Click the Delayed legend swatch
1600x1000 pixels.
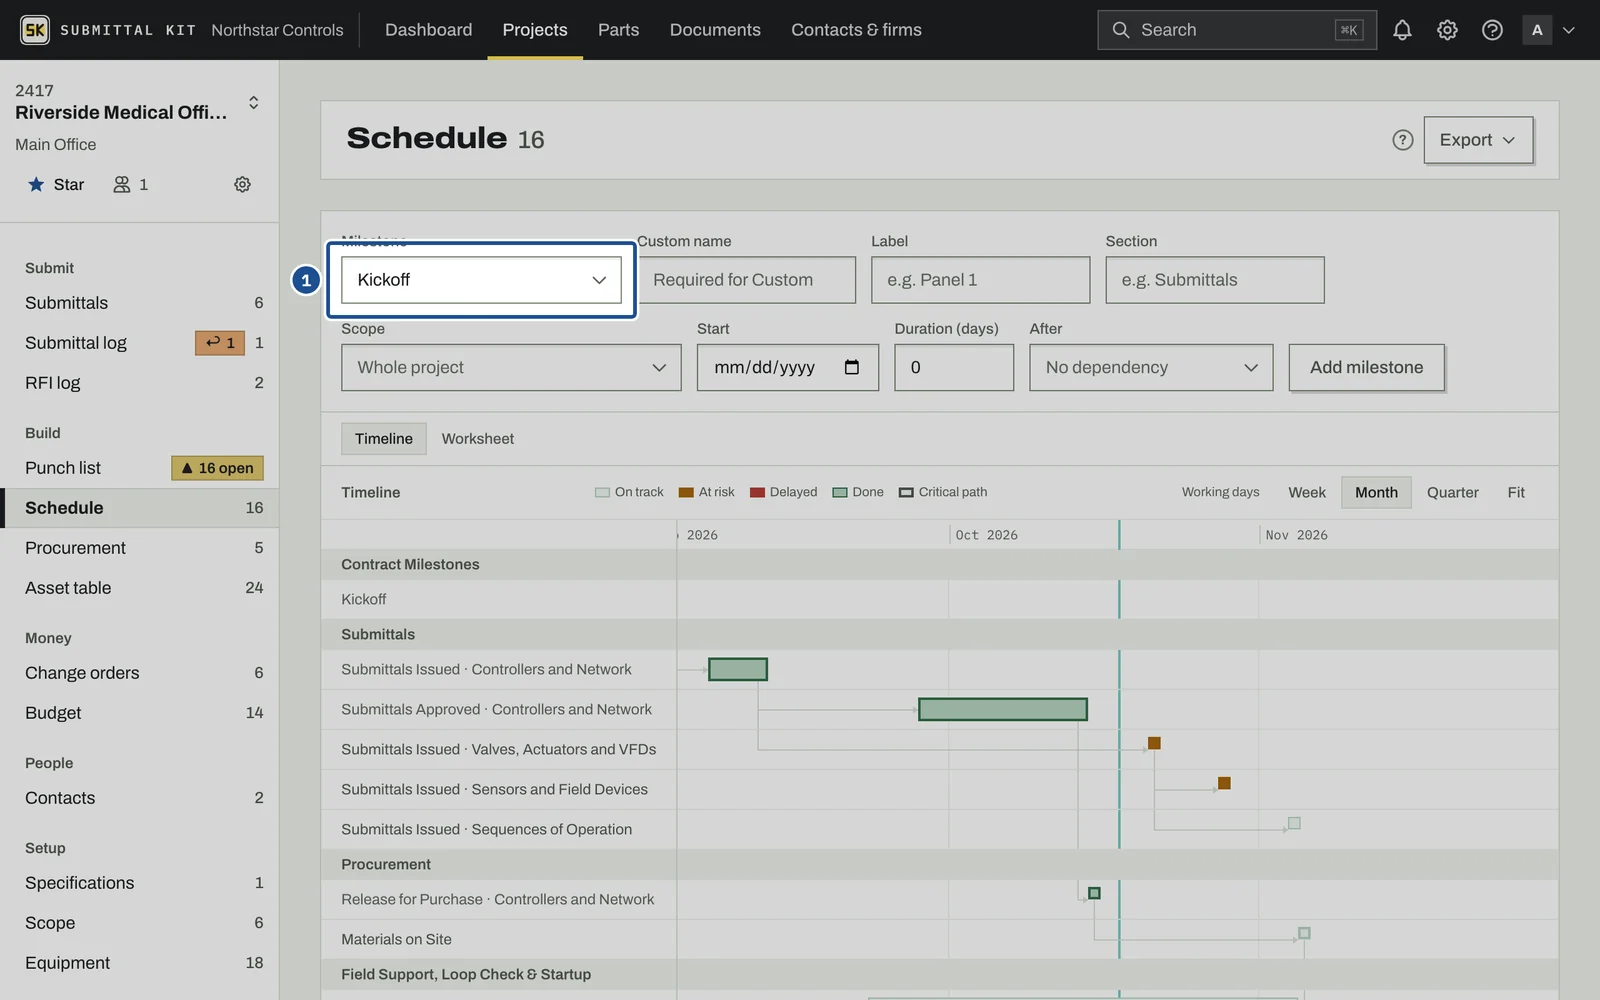757,492
